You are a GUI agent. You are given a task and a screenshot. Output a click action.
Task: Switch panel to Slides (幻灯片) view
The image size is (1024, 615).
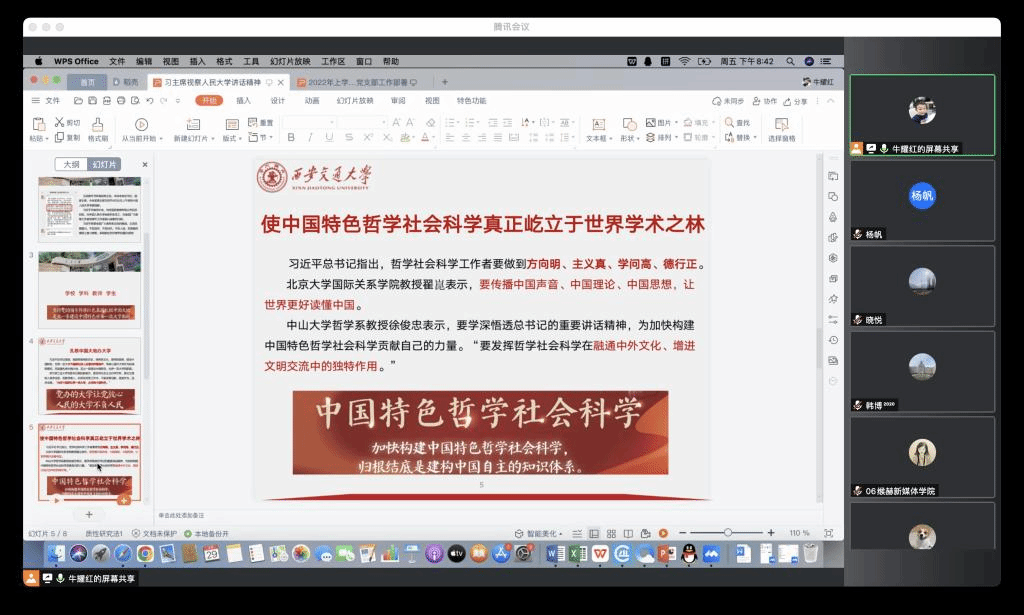pos(104,164)
